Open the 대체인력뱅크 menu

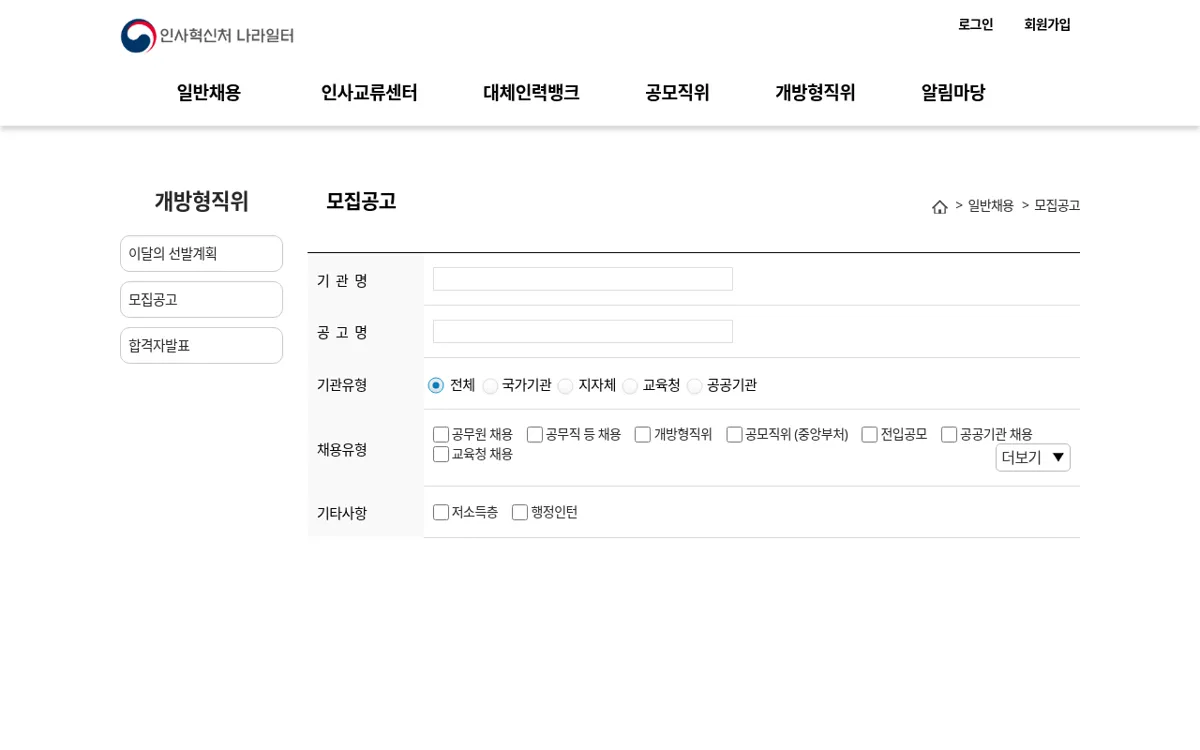531,93
